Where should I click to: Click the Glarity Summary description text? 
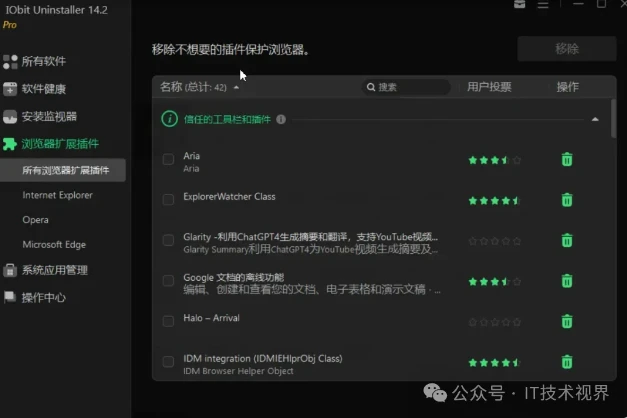point(310,249)
